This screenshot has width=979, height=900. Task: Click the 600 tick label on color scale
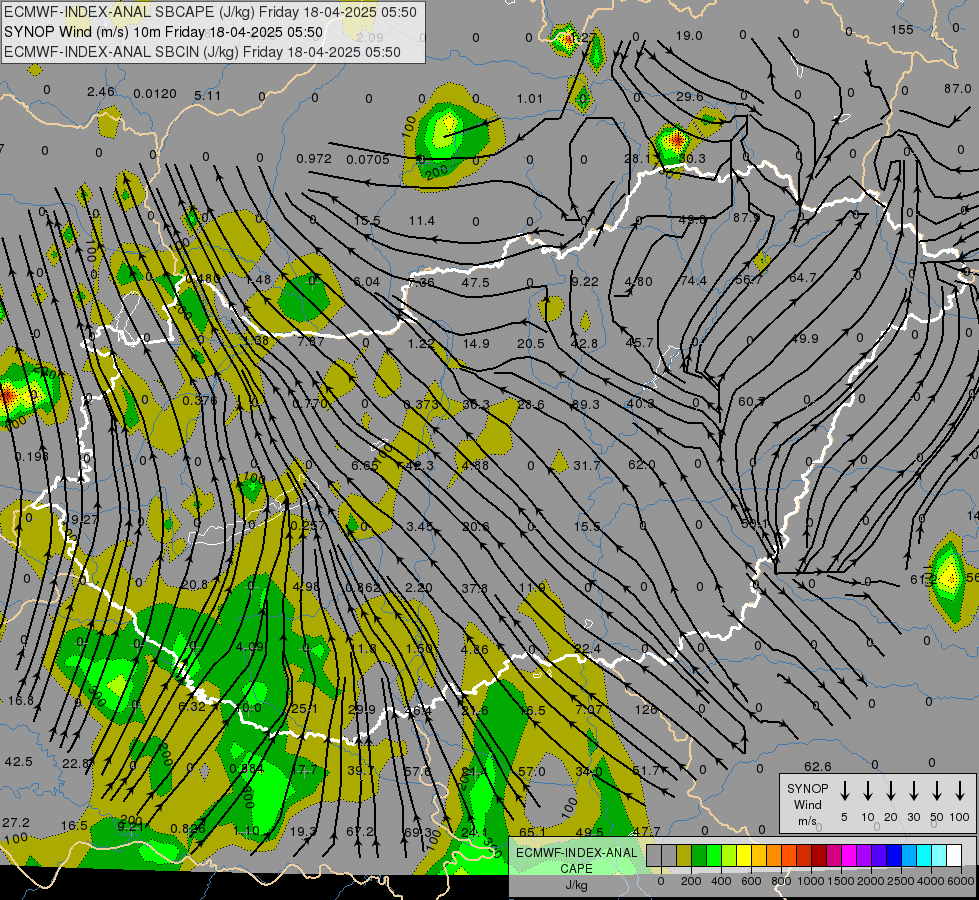click(750, 881)
